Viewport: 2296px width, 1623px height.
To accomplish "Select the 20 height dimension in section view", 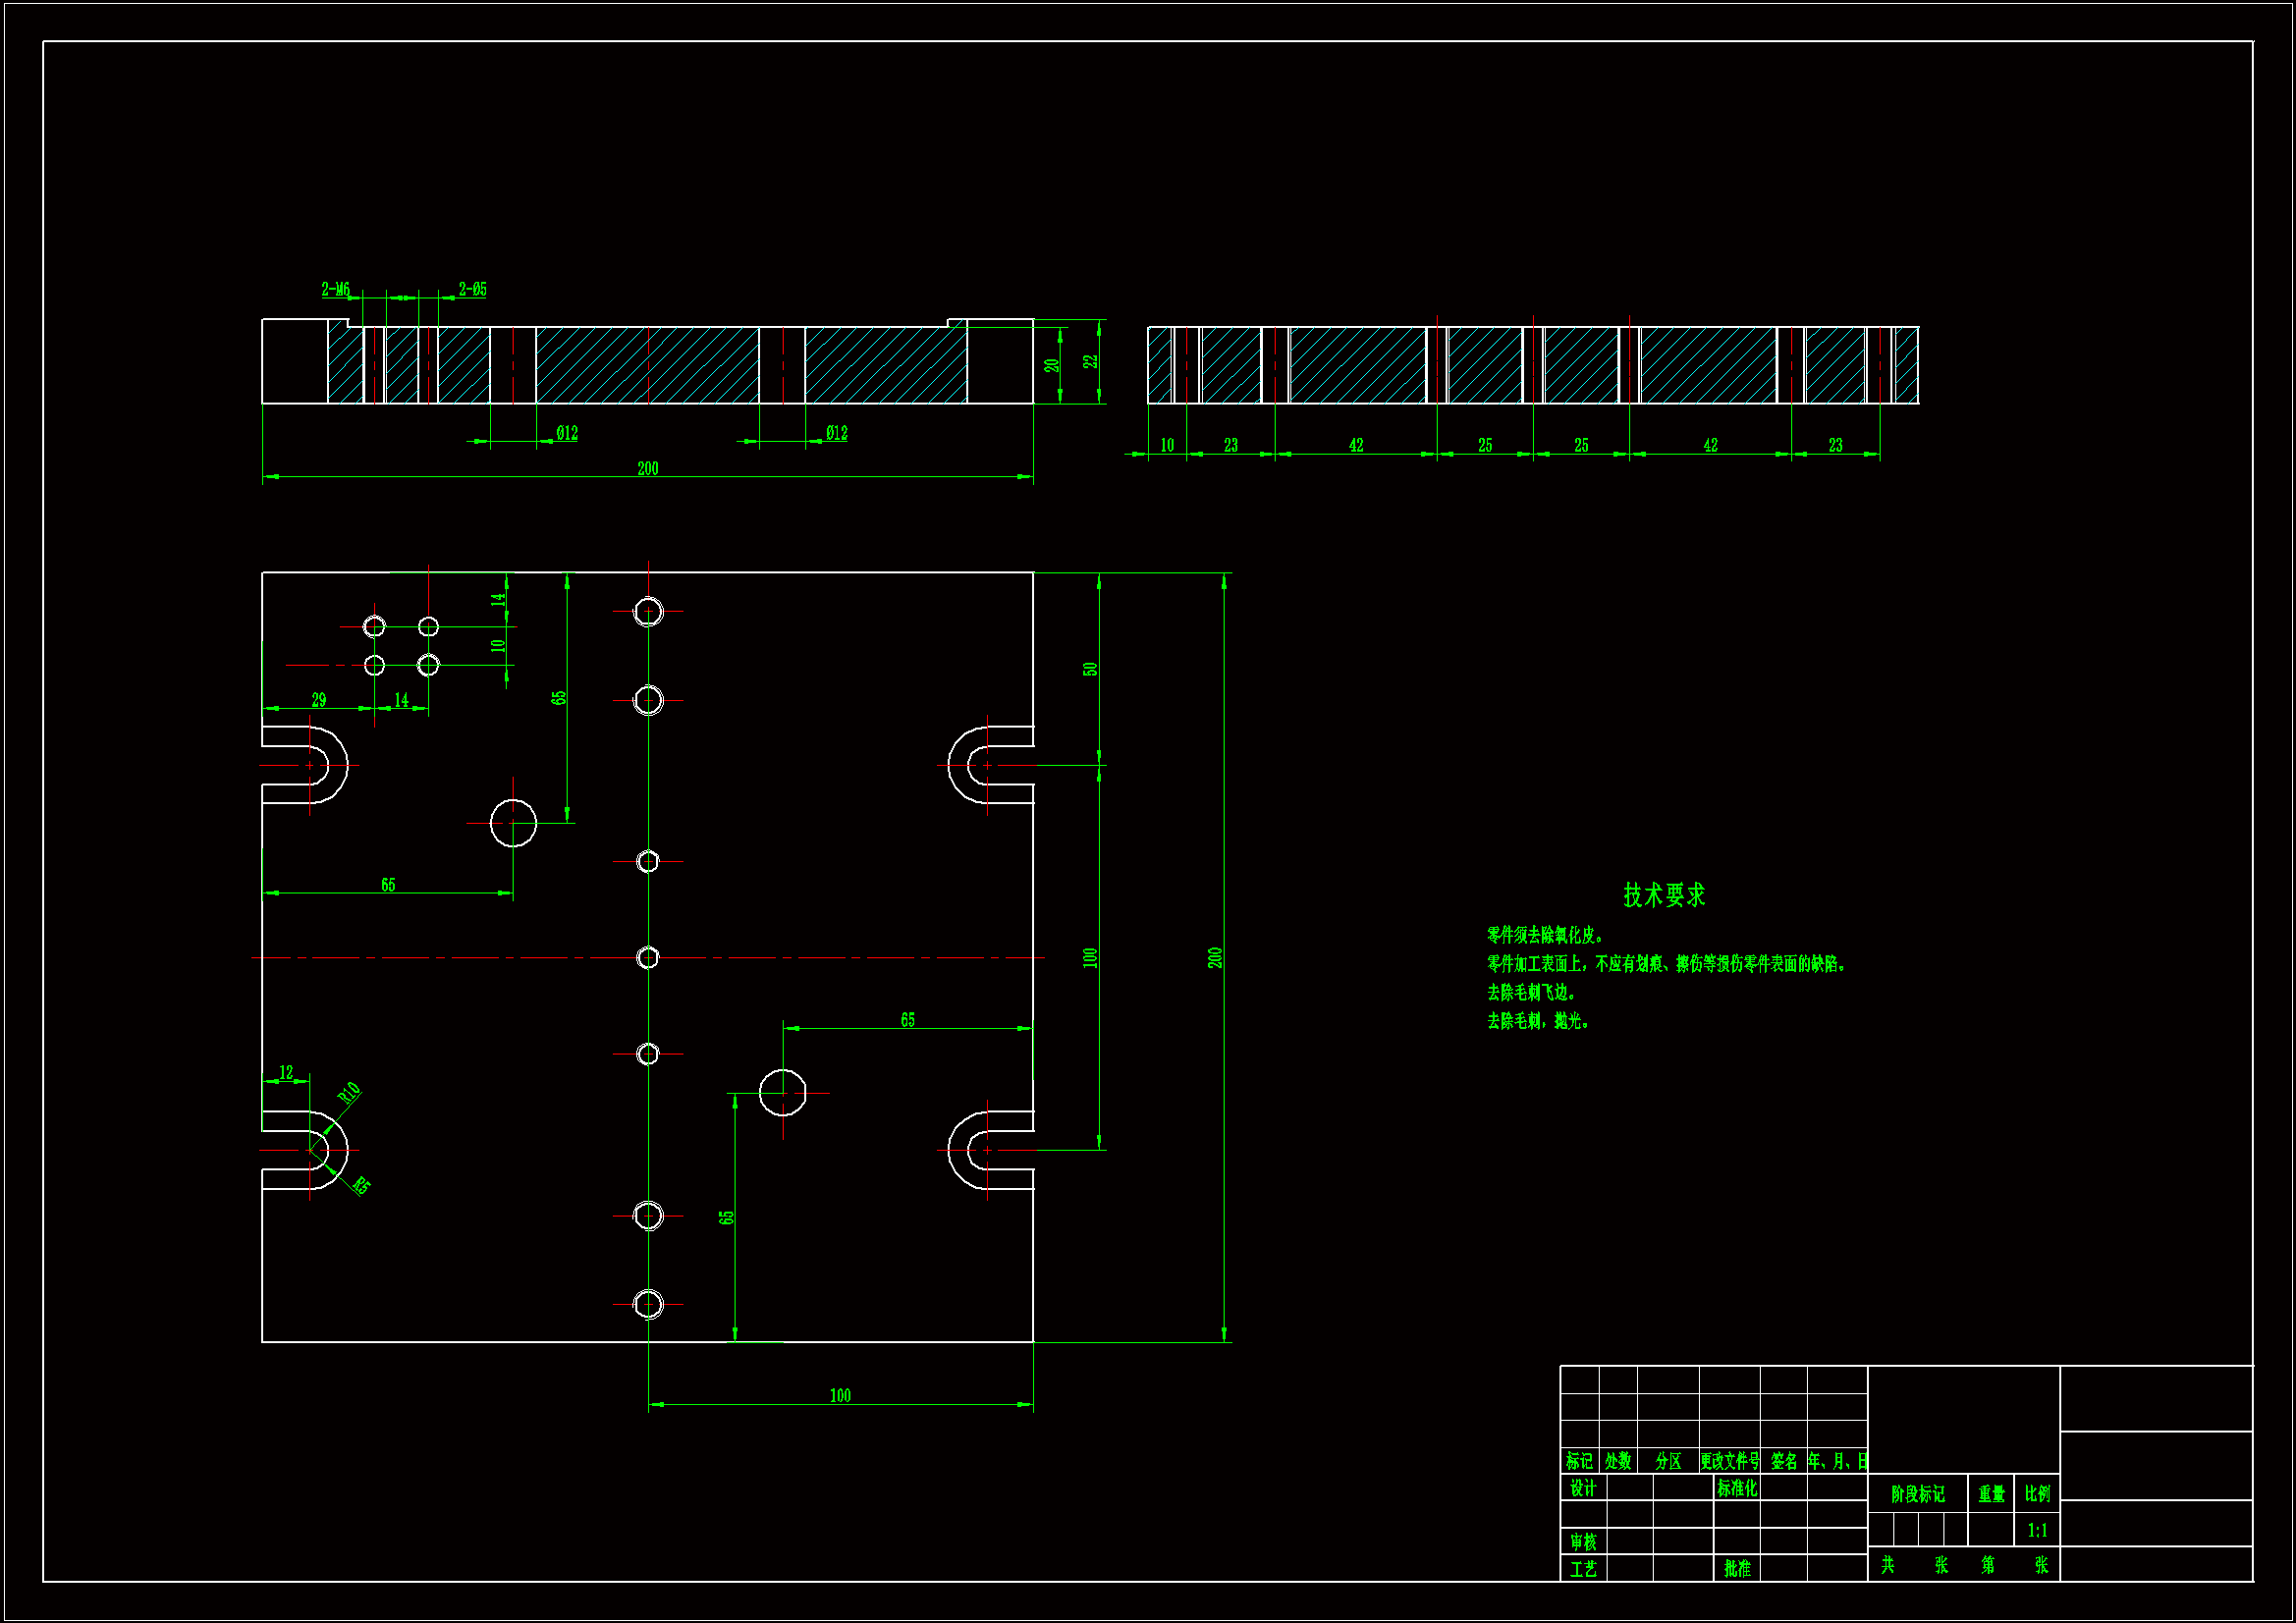I will 1051,366.
